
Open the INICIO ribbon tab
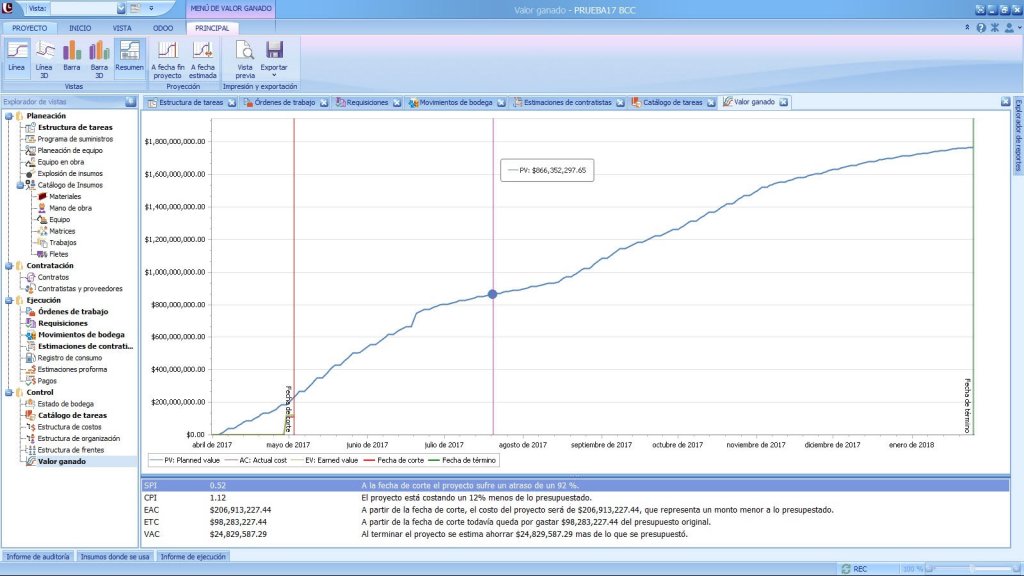80,28
